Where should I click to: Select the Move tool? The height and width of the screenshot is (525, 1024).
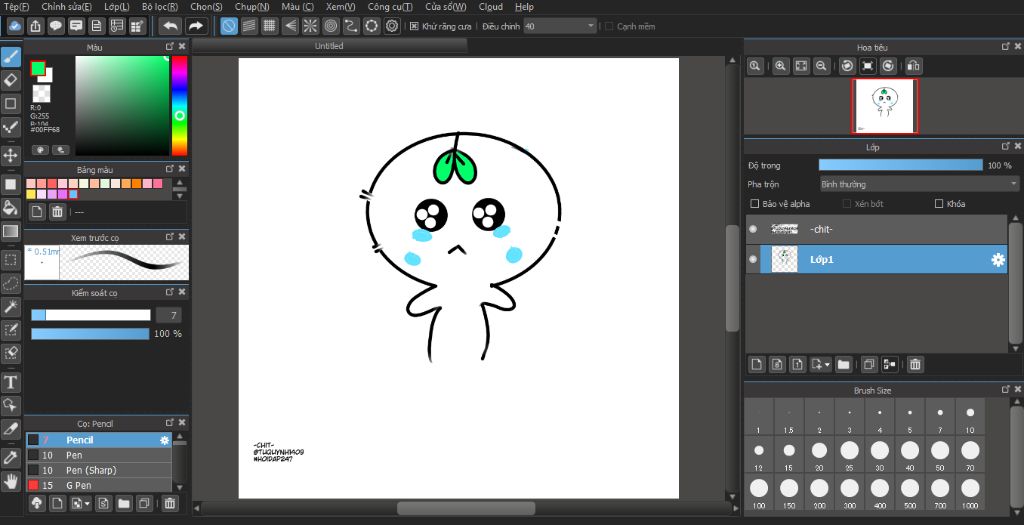click(11, 156)
